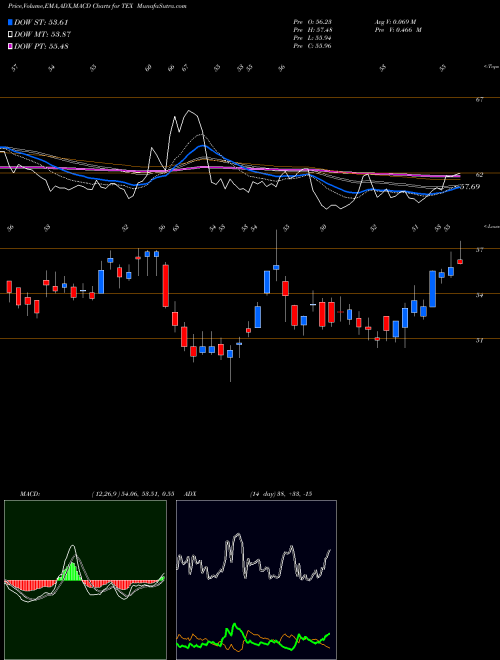Click the 62 price axis label
500x660 pixels.
[479, 174]
